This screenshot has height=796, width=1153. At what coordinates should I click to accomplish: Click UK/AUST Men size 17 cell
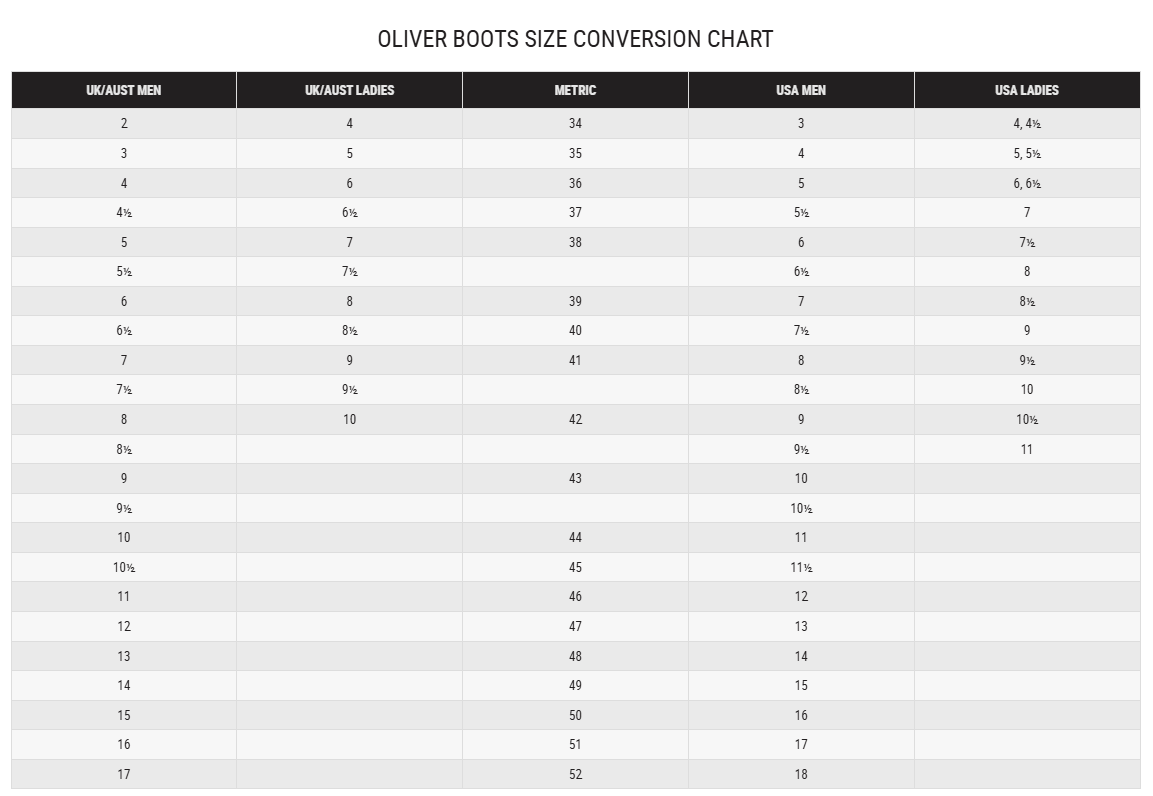point(124,774)
